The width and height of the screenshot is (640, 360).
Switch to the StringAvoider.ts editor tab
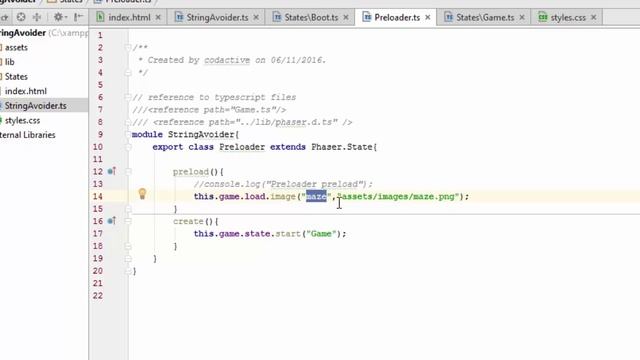pos(218,18)
